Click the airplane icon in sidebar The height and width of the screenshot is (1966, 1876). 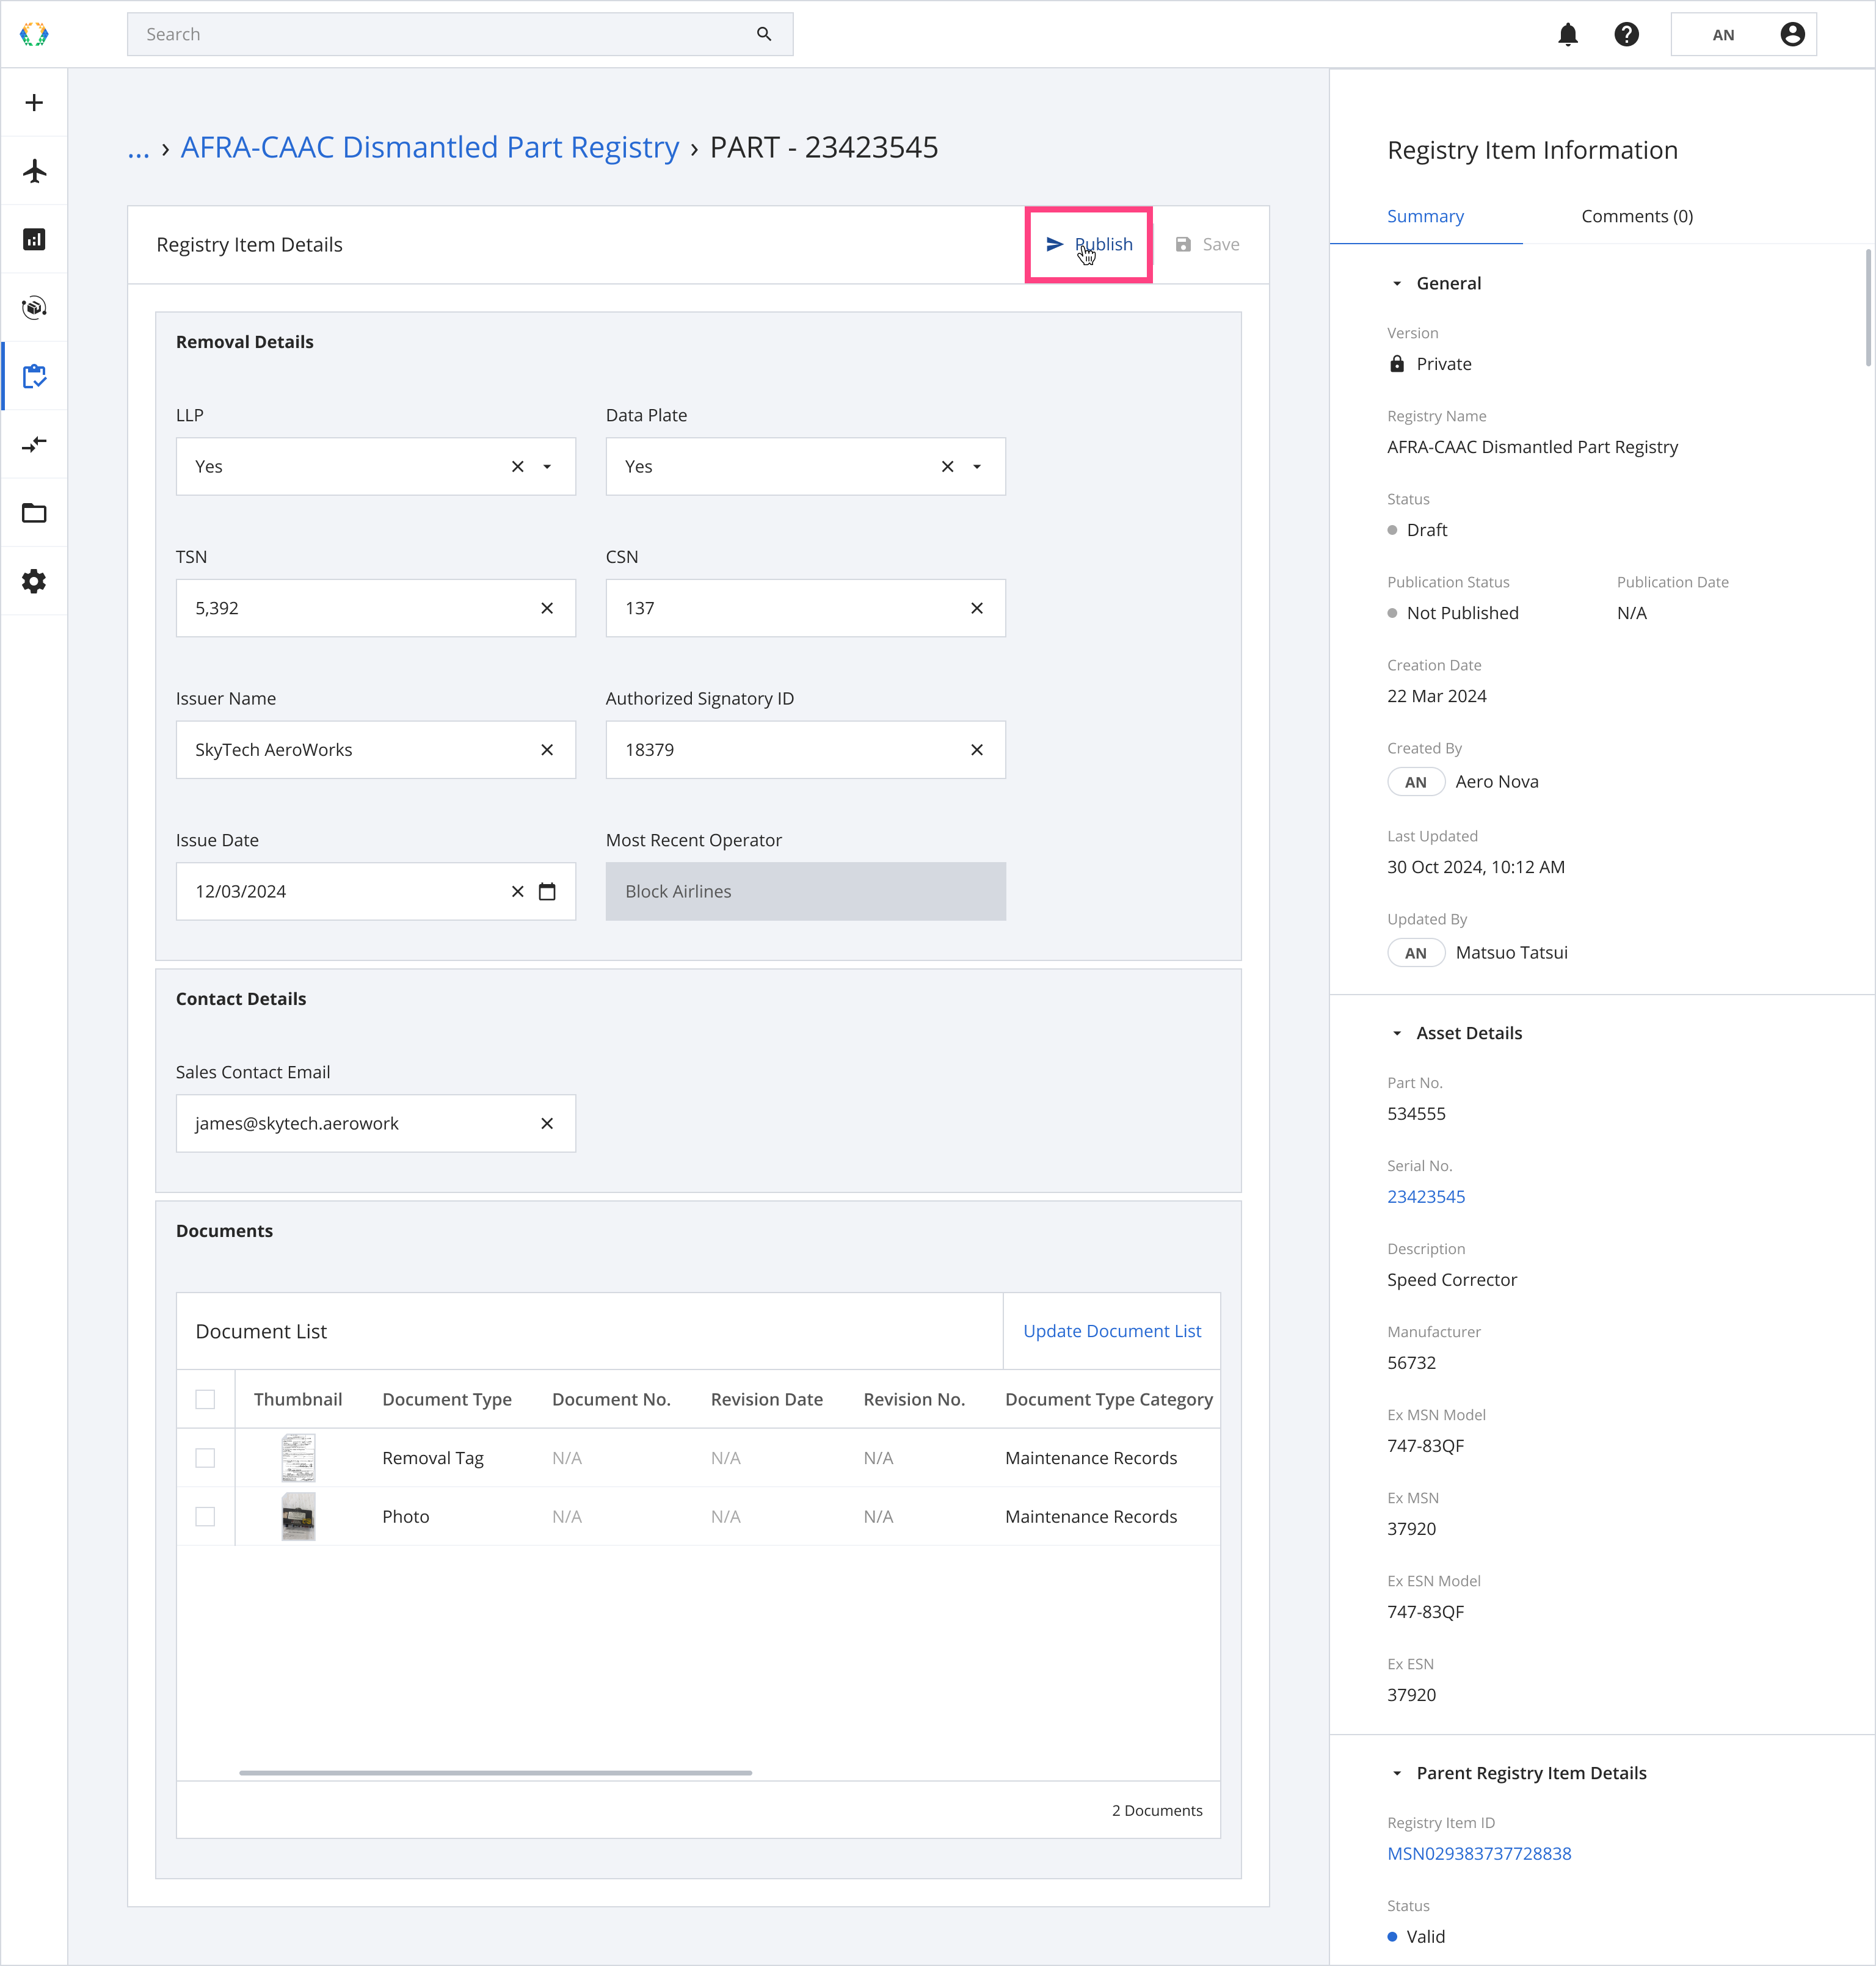point(34,171)
